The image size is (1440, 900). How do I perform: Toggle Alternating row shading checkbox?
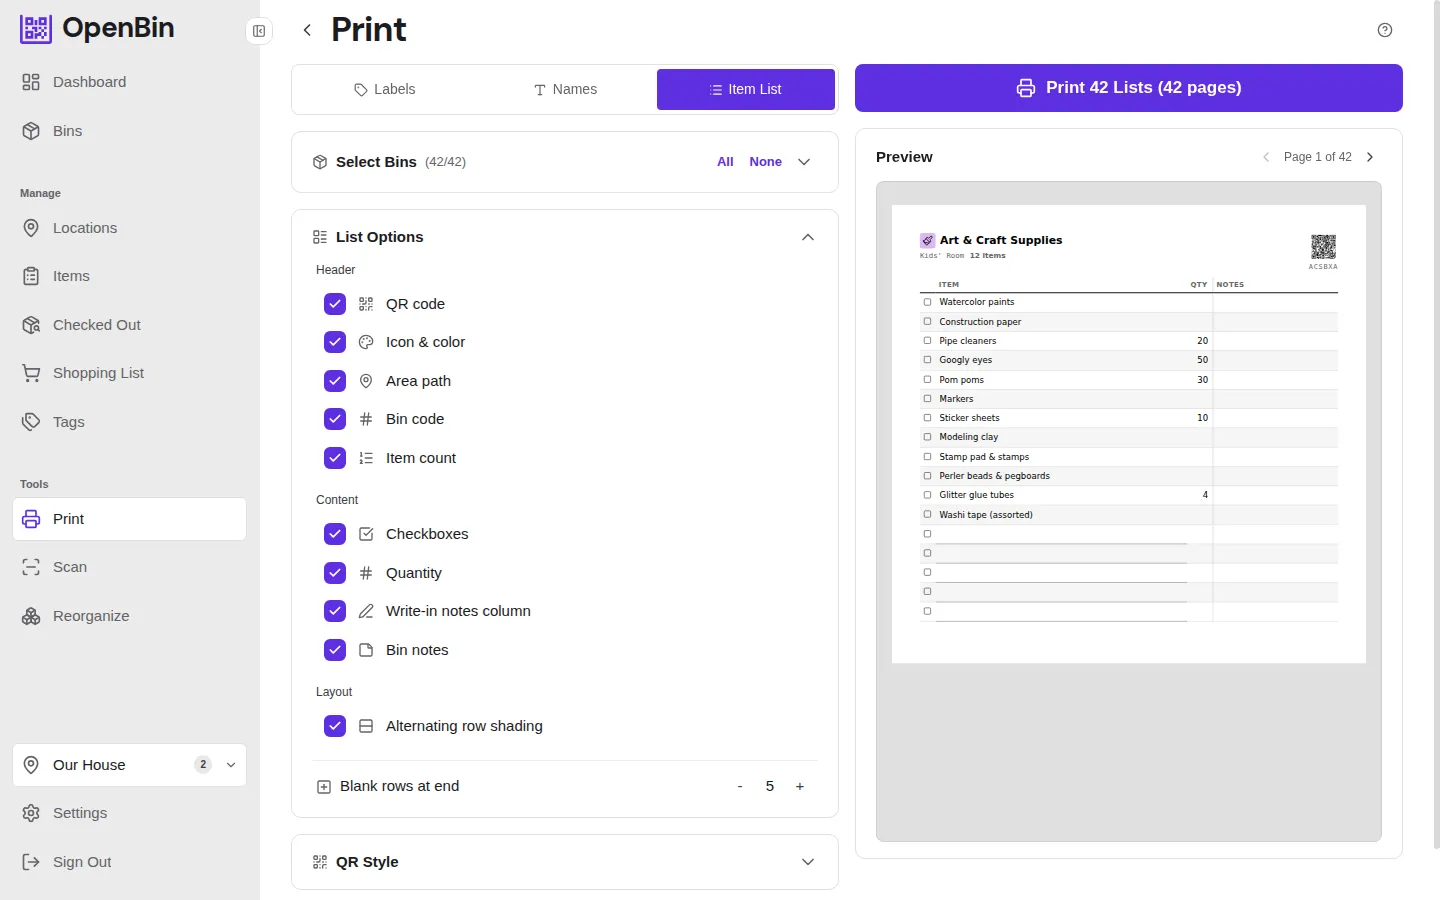point(335,726)
